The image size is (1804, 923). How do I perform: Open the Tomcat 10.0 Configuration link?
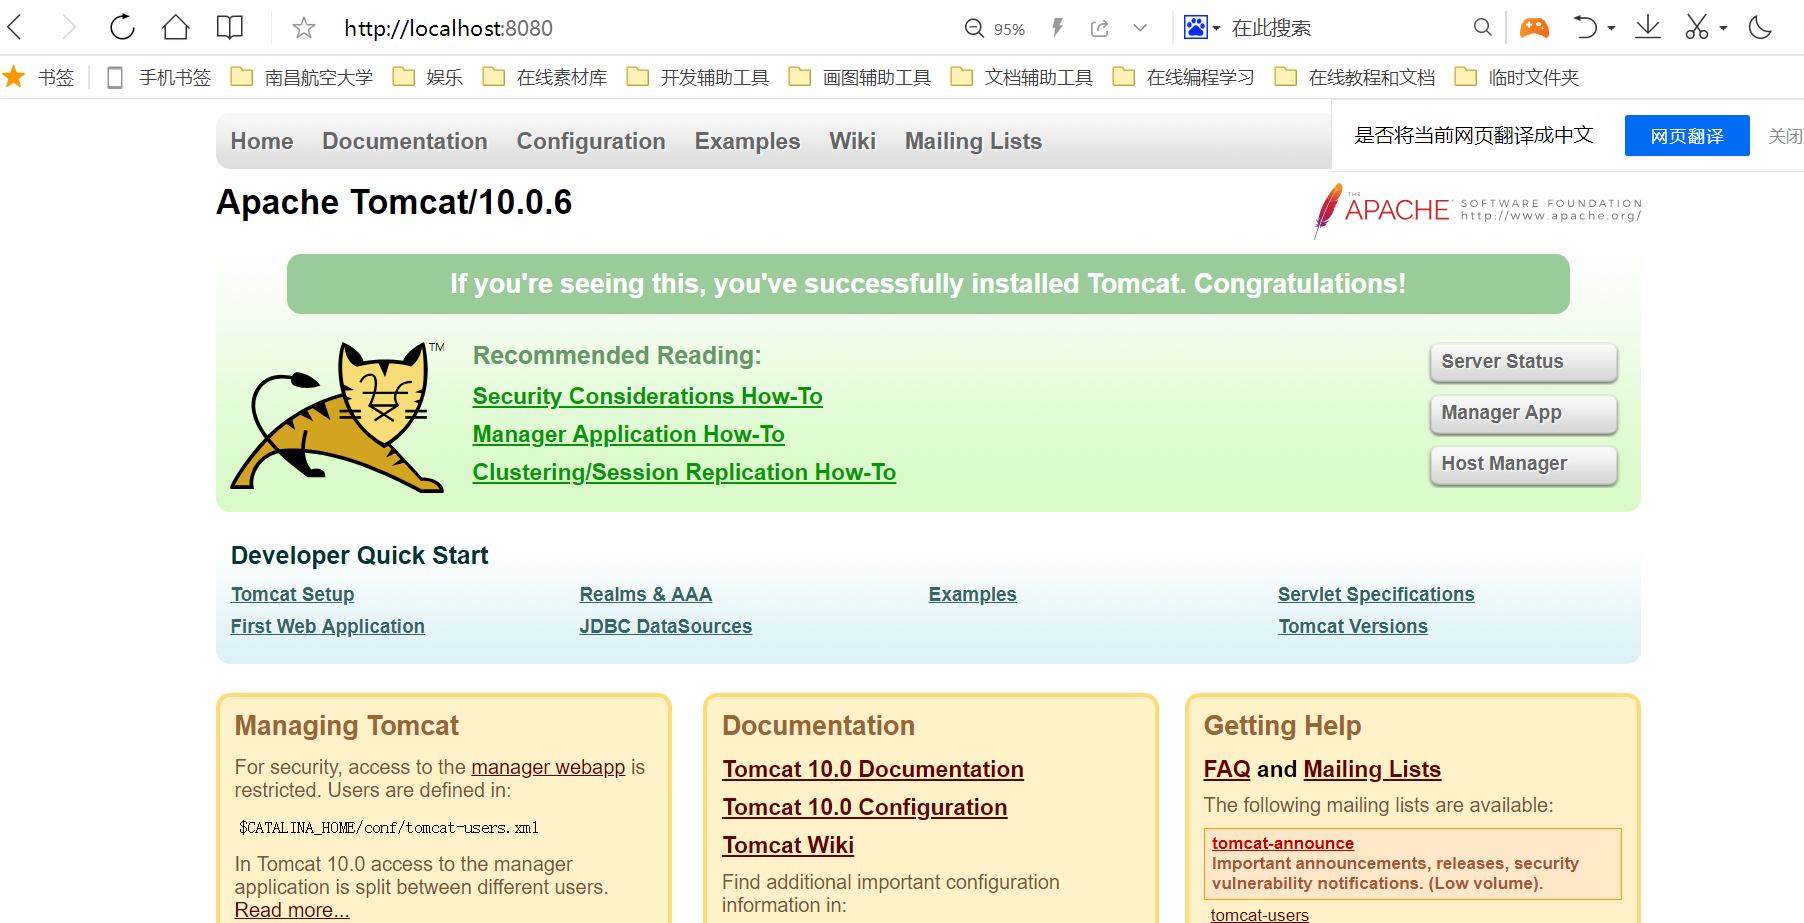[x=865, y=807]
